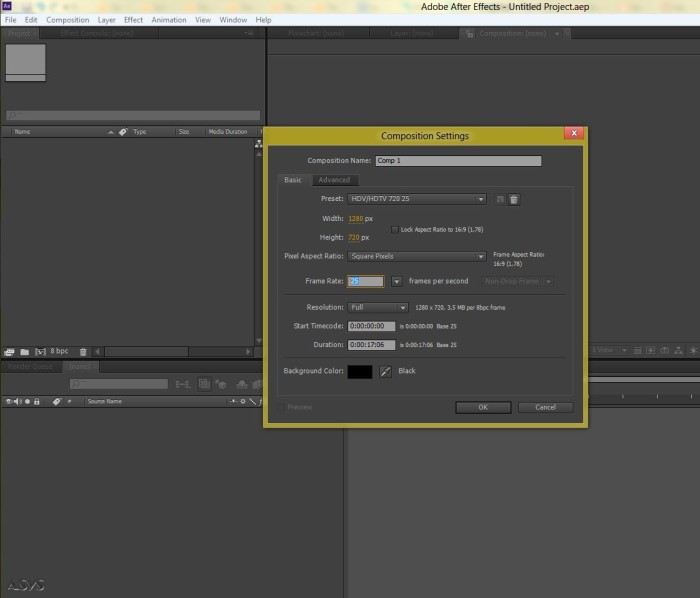
Task: Open the File menu
Action: click(10, 20)
